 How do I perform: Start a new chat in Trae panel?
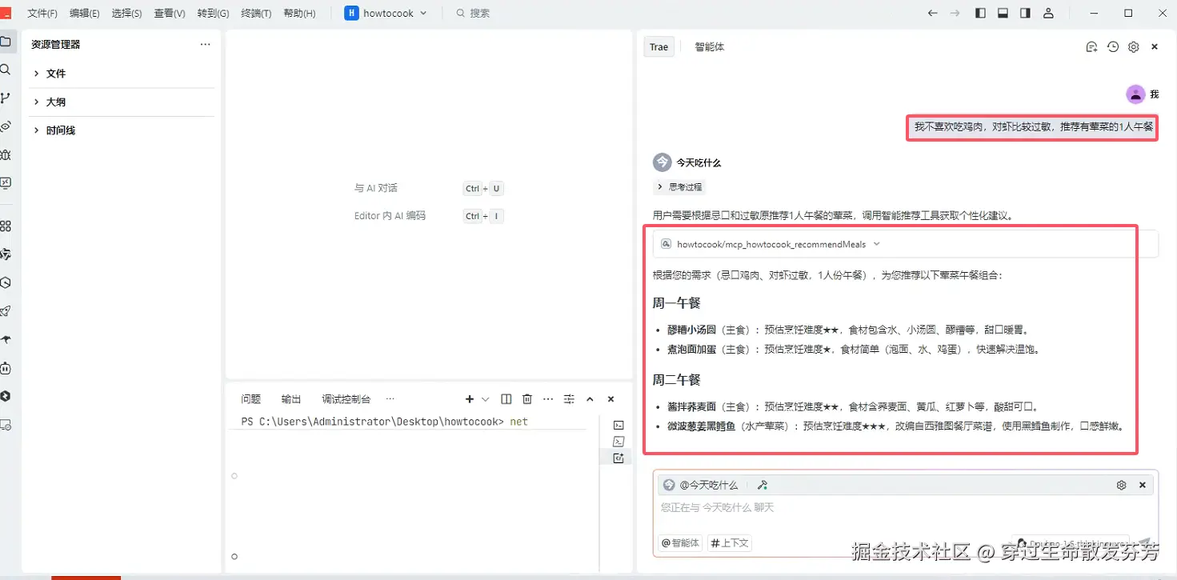point(1091,47)
